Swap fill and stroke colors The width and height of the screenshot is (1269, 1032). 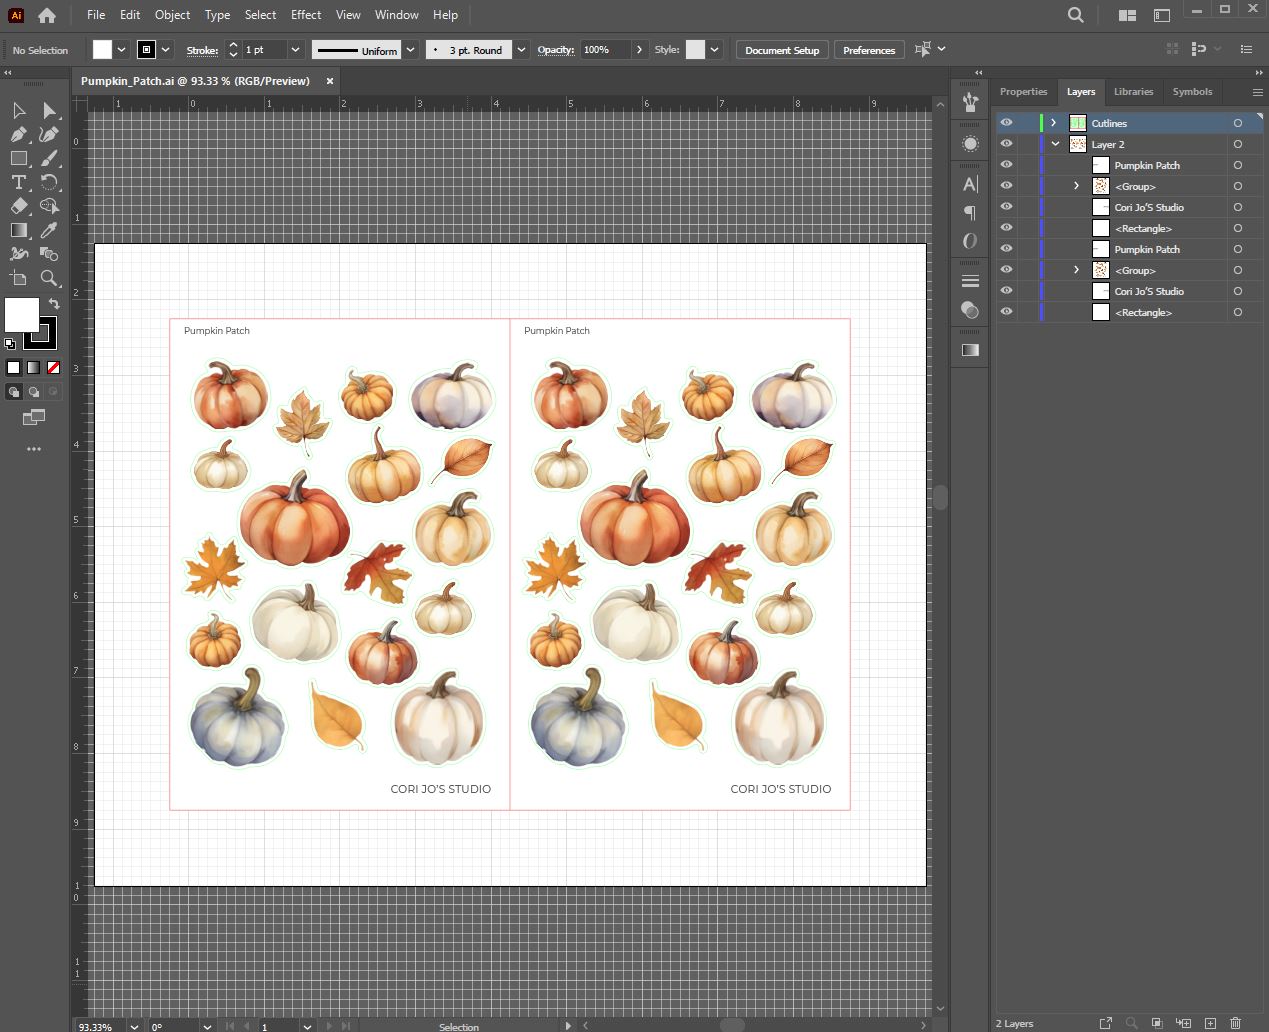tap(54, 304)
